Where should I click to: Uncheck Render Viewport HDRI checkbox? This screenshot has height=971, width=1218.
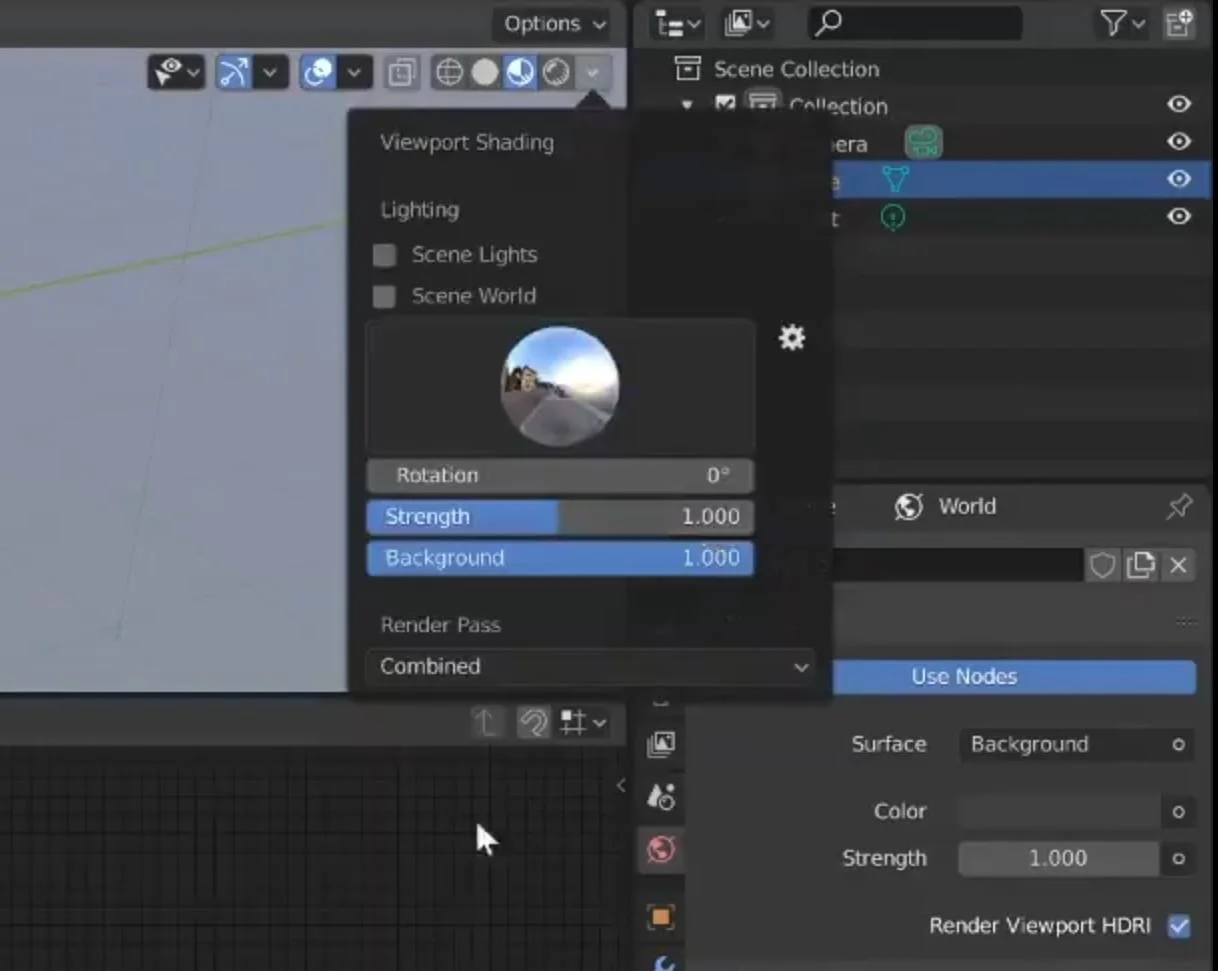(1179, 926)
